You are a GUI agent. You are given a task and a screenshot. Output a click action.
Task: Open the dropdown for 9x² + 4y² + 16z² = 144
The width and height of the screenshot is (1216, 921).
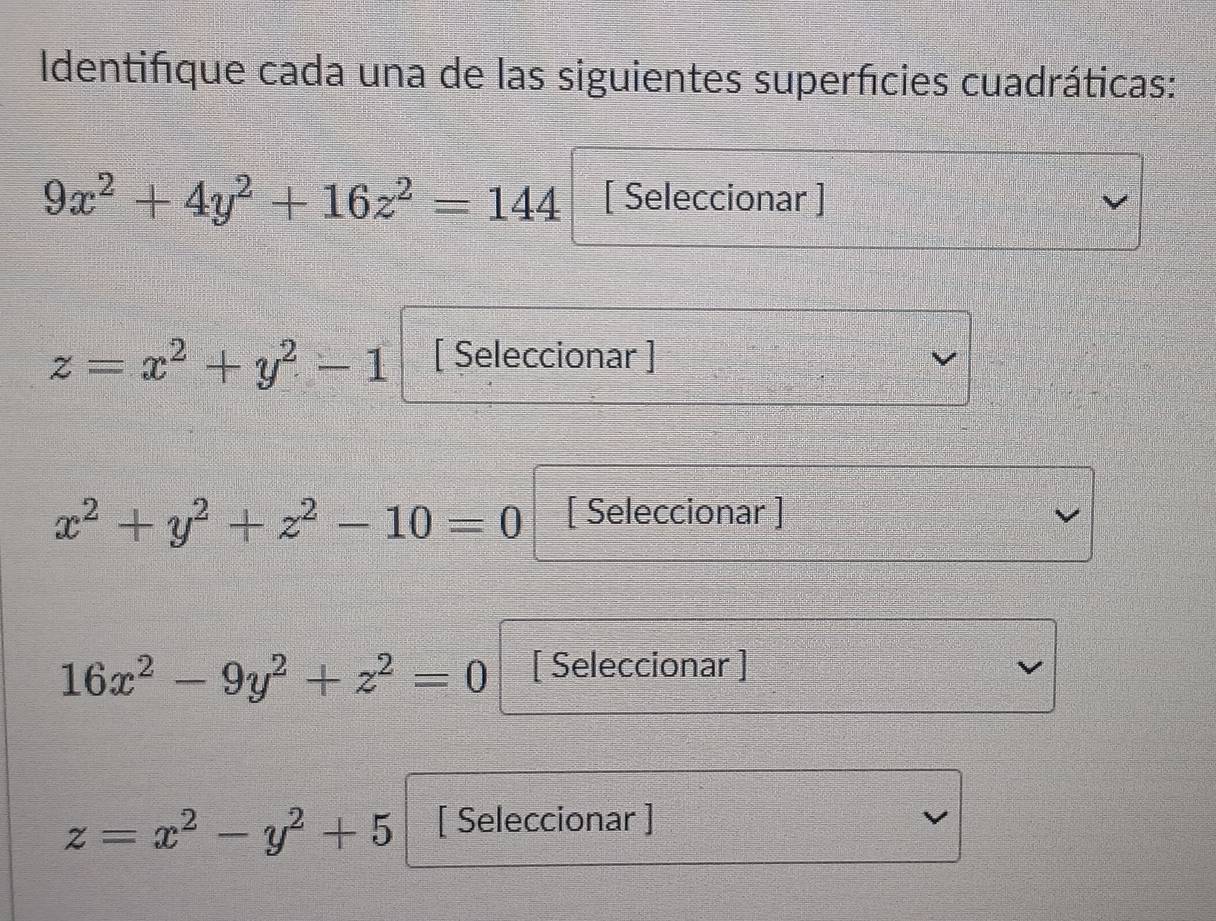click(856, 200)
